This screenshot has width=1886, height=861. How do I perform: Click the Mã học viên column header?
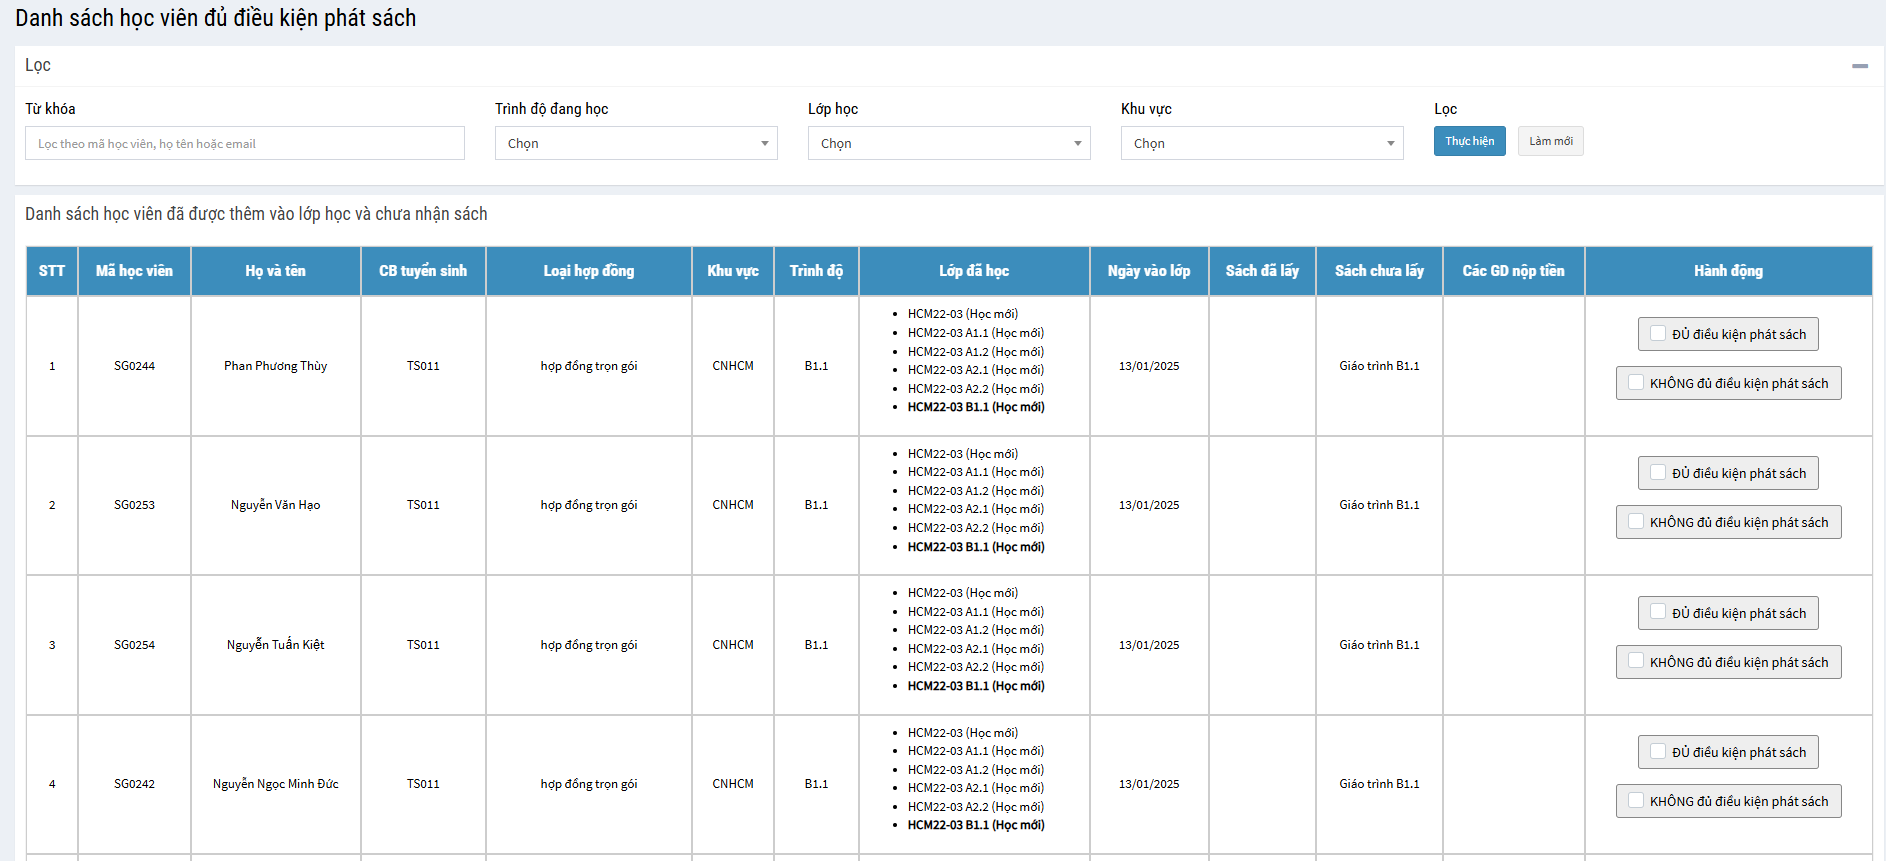click(134, 271)
